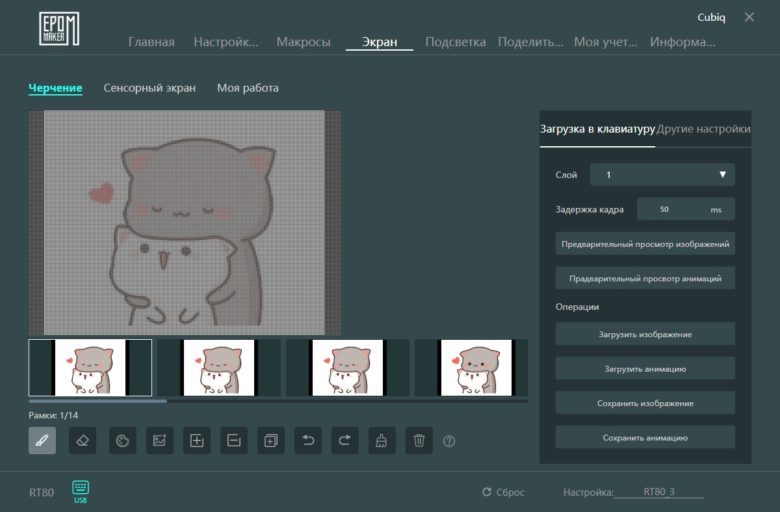Duplicate the current frame icon
Screen dimensions: 780x512
271,440
